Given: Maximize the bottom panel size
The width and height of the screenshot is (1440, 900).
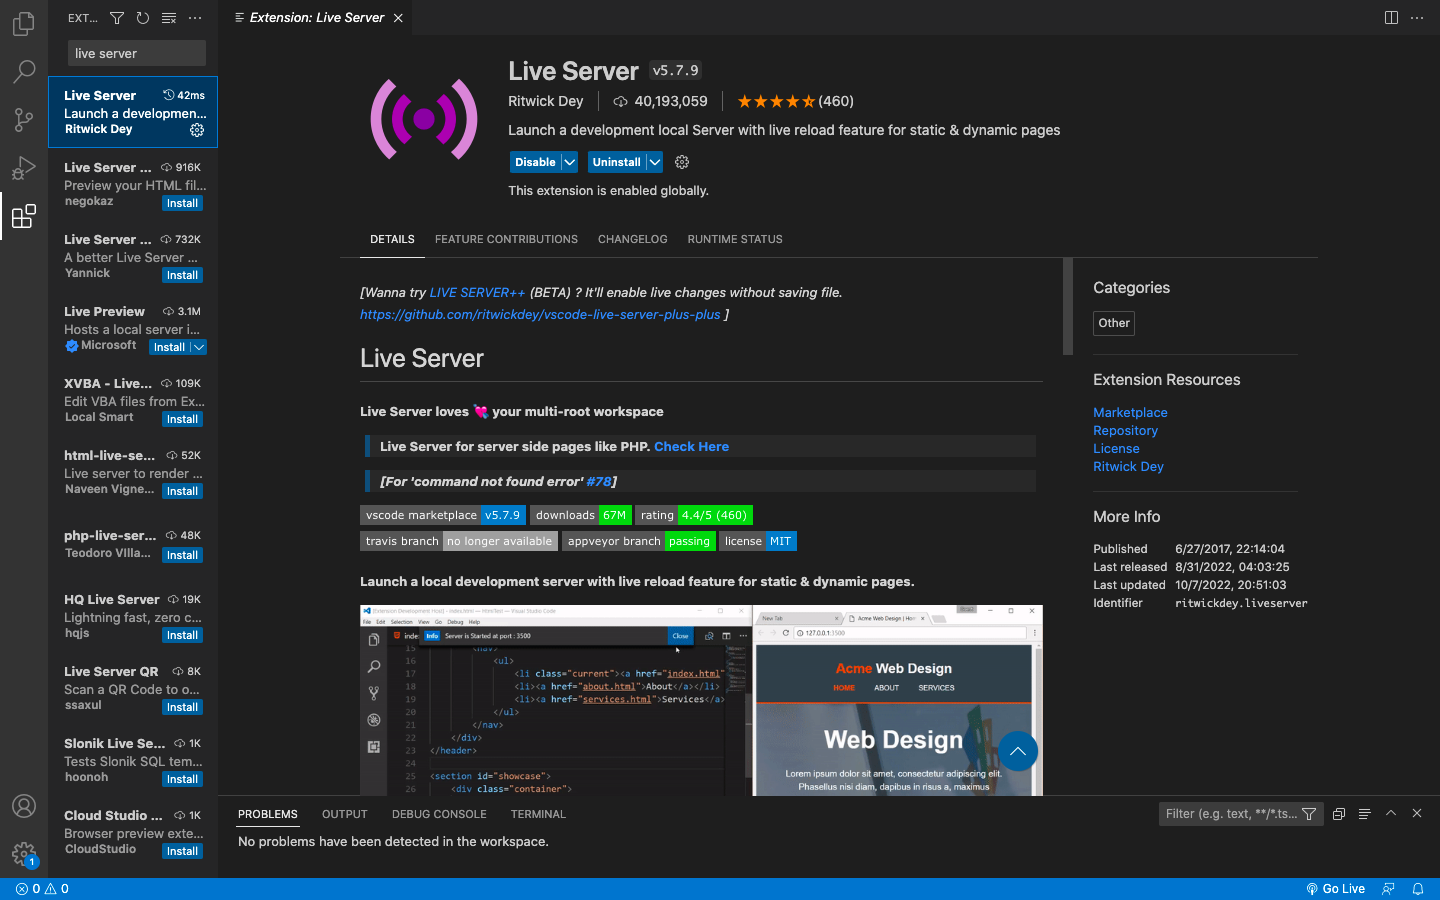Looking at the screenshot, I should 1391,814.
